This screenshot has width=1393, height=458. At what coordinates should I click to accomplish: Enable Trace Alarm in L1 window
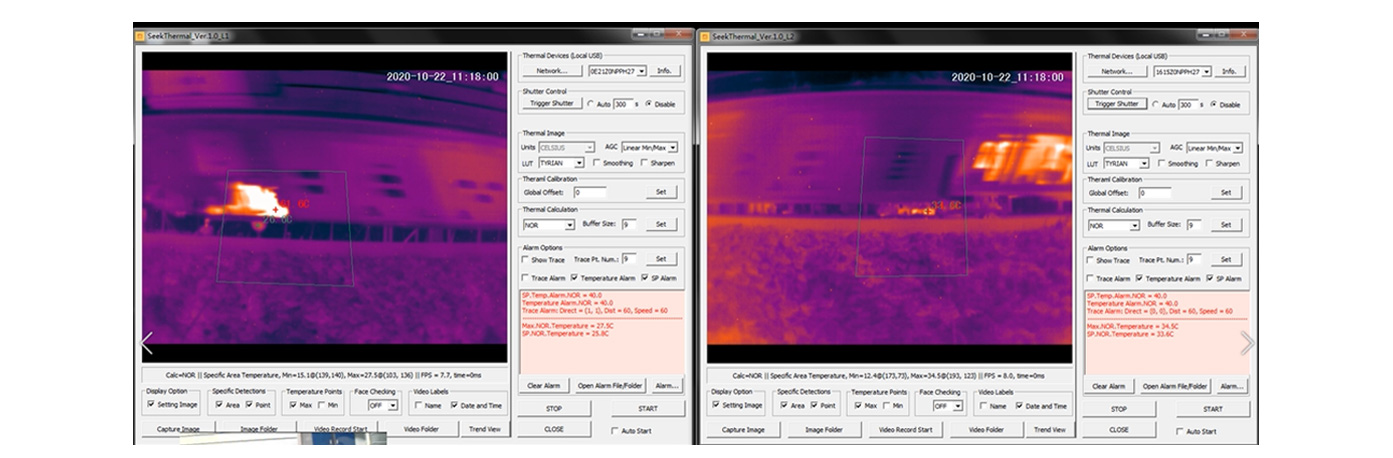(x=526, y=278)
